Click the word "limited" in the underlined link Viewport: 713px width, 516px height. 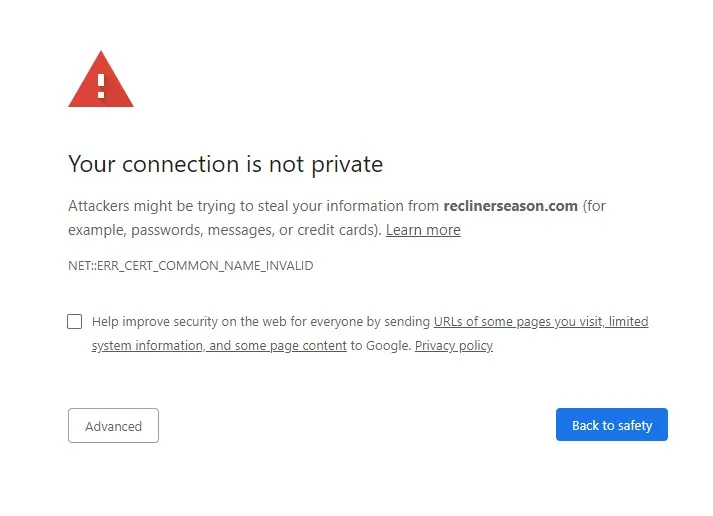[x=628, y=321]
